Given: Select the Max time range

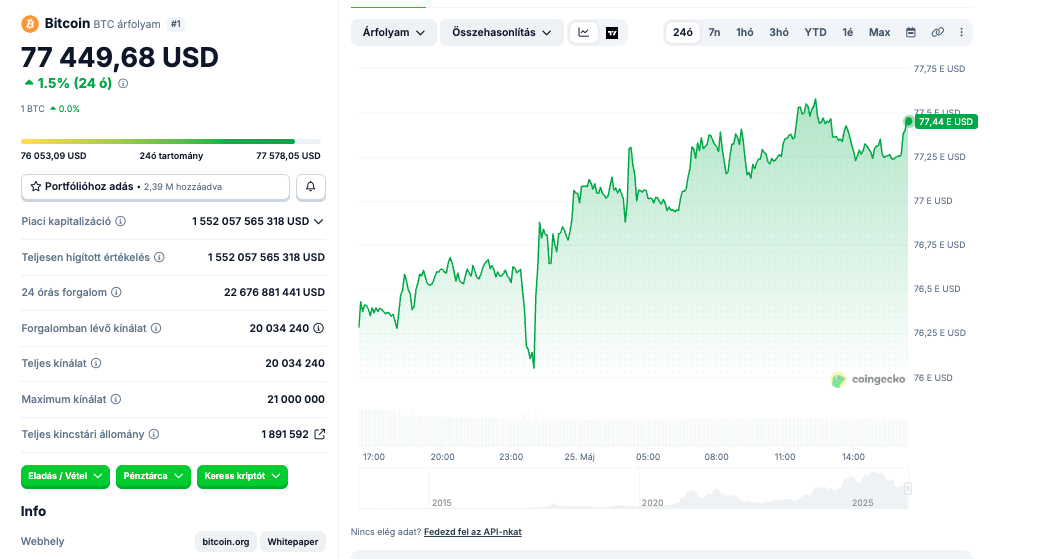Looking at the screenshot, I should pyautogui.click(x=879, y=32).
